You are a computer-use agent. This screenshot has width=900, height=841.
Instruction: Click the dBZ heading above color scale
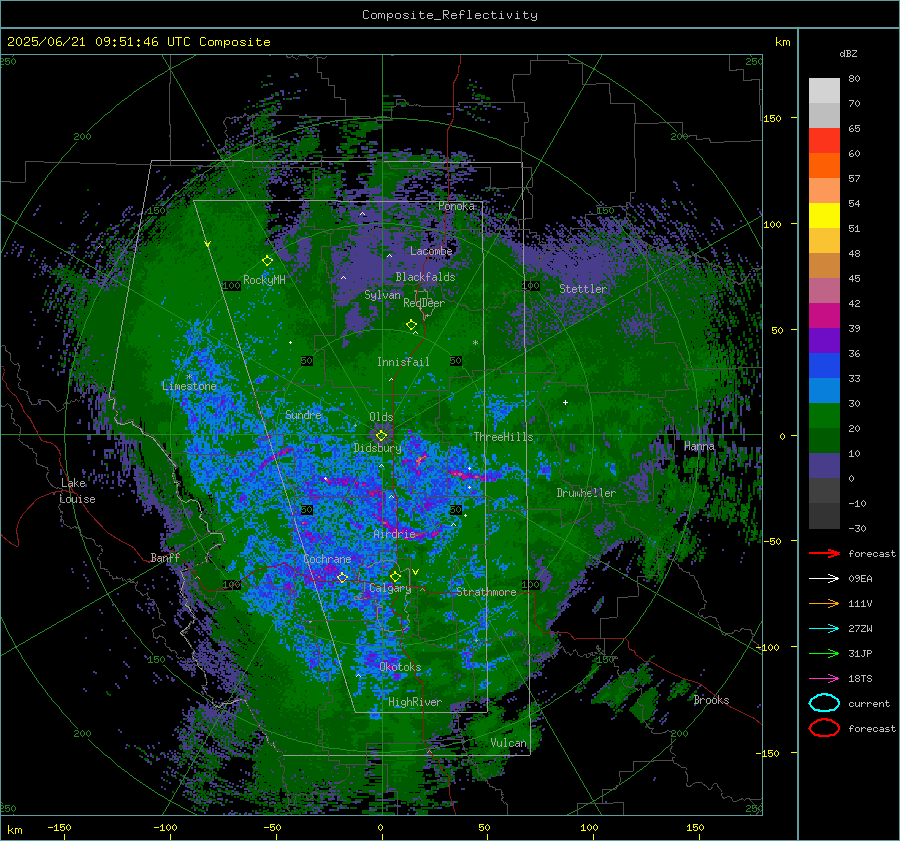click(x=848, y=53)
